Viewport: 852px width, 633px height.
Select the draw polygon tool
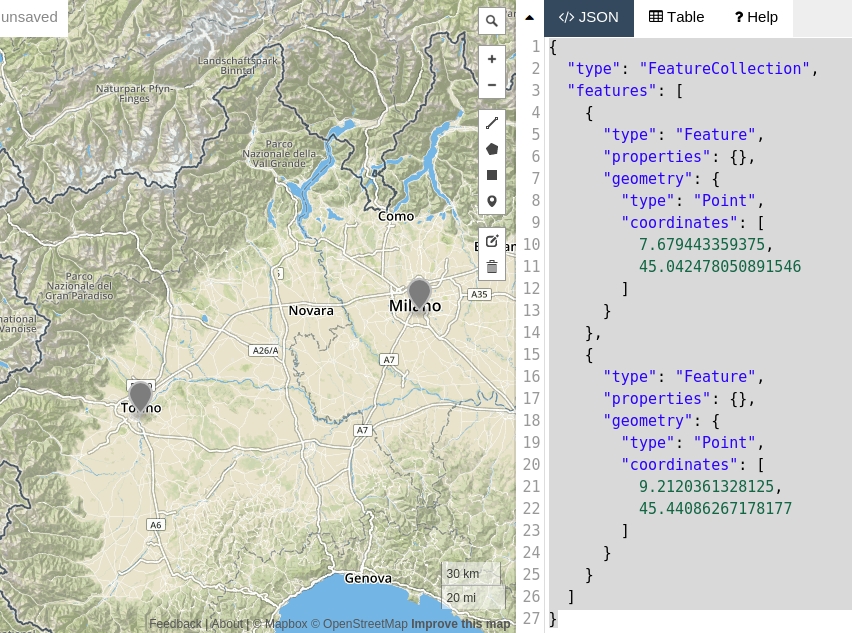491,149
